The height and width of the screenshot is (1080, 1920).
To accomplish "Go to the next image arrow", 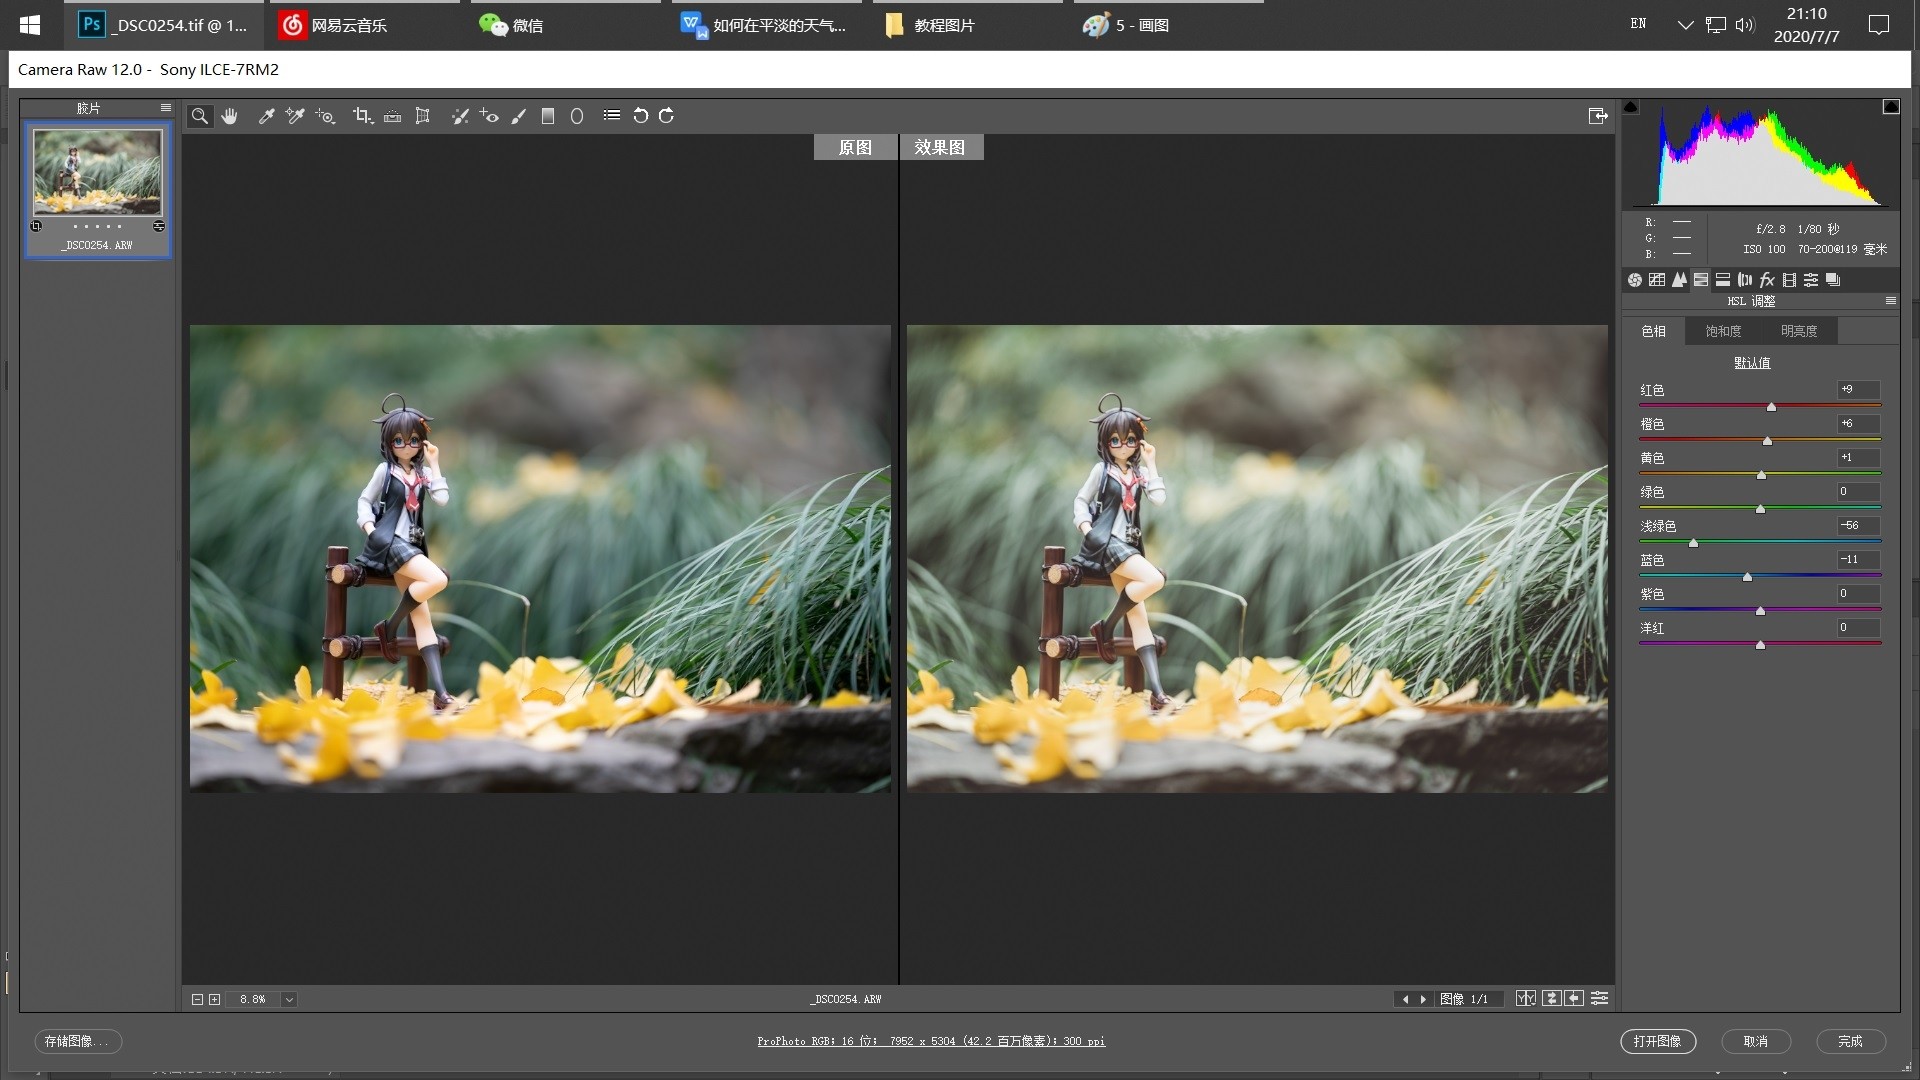I will (x=1423, y=999).
